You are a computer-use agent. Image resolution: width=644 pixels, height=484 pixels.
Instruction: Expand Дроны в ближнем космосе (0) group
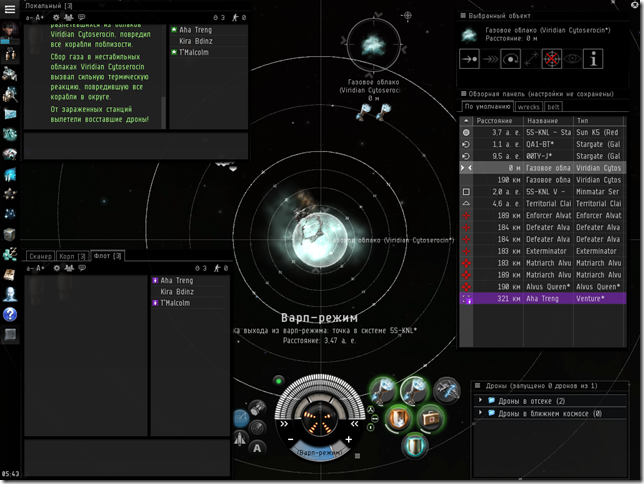tap(480, 413)
